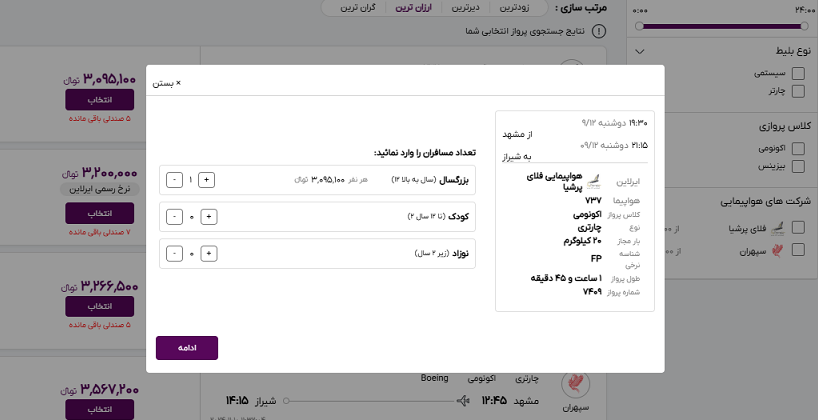Select the flight priced 3,567,200 تومان

click(100, 409)
